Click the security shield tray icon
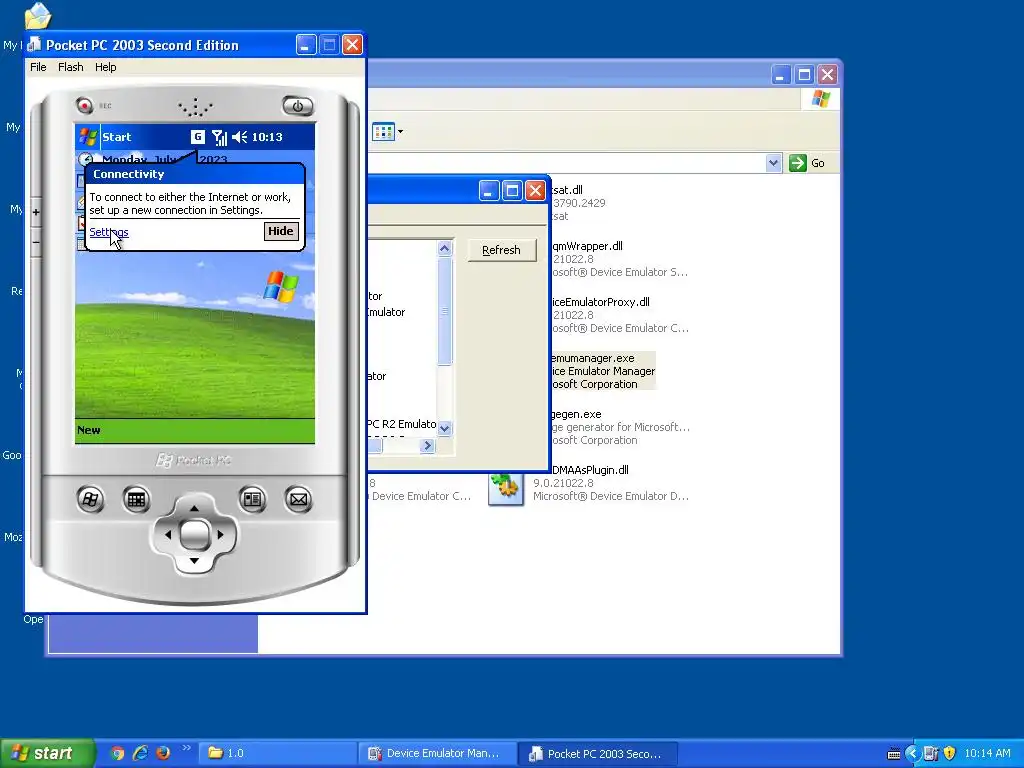 tap(950, 753)
